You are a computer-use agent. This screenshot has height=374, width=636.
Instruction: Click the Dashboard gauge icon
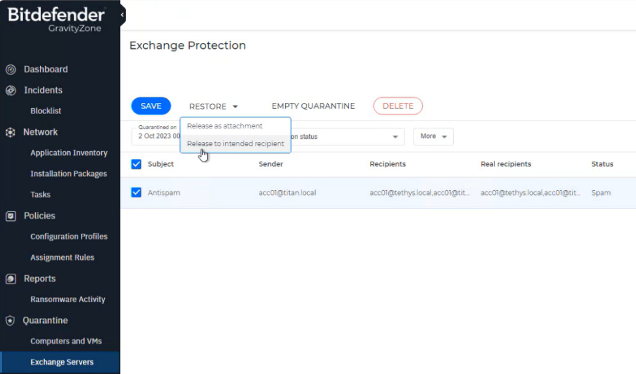[11, 69]
